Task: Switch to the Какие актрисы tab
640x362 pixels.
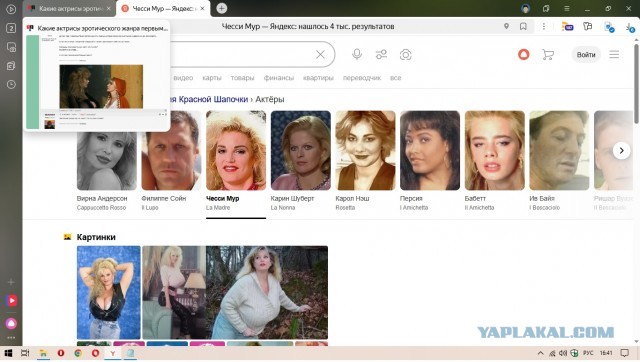Action: 69,8
